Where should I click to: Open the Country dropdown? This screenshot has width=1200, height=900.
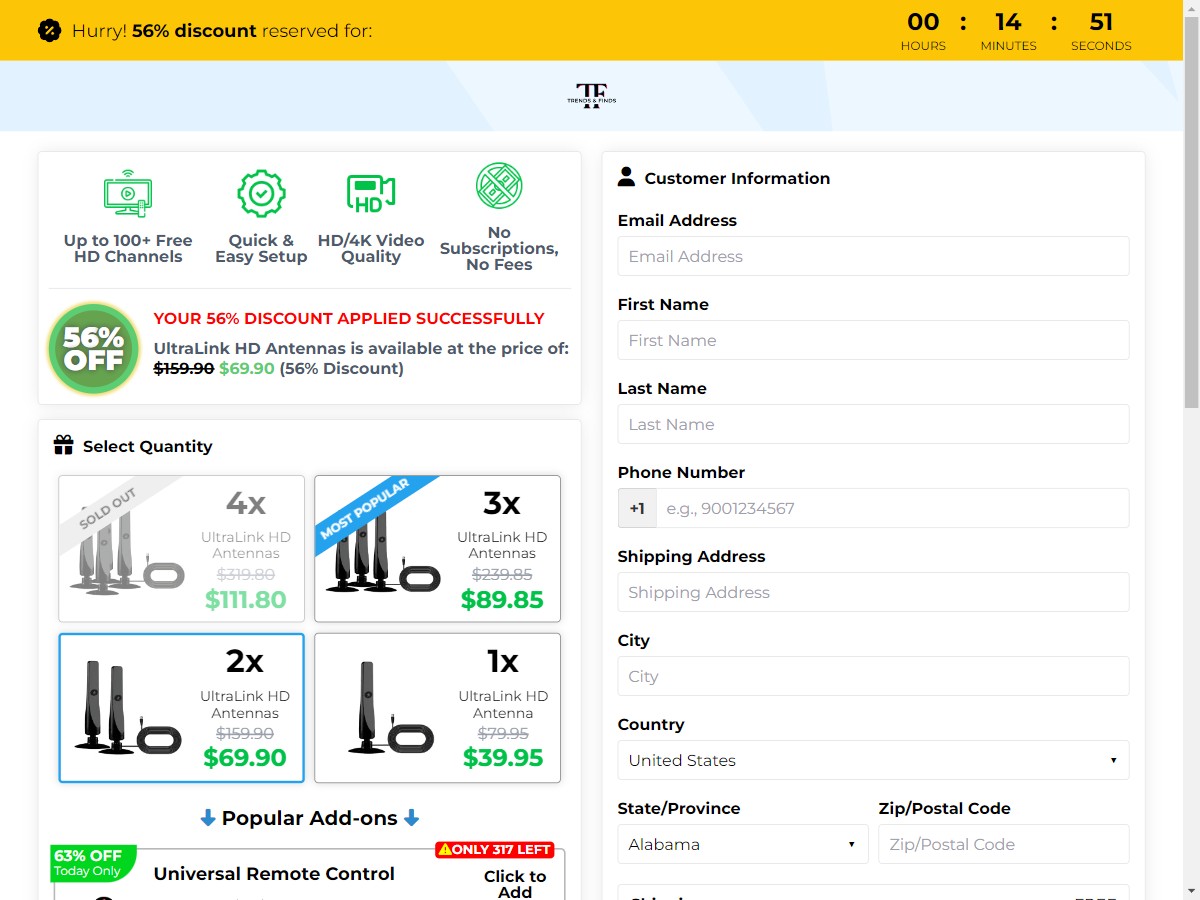pyautogui.click(x=873, y=760)
